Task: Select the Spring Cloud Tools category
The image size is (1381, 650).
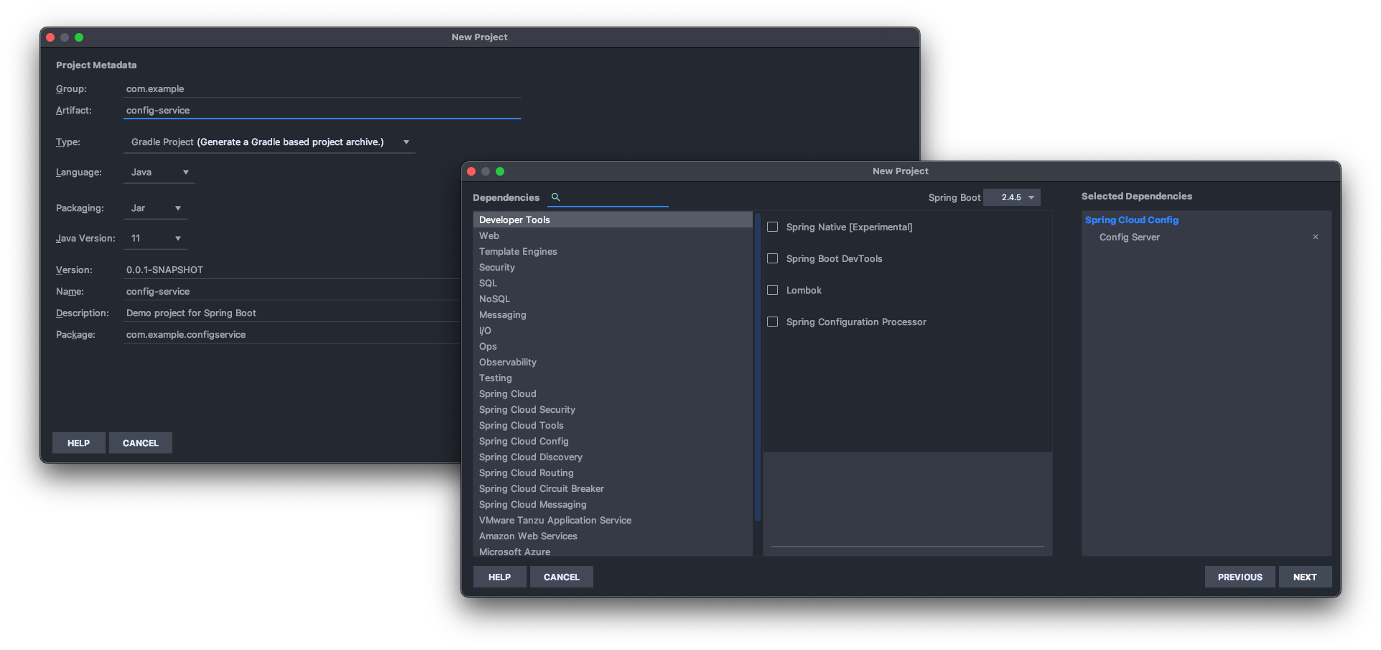Action: tap(613, 425)
